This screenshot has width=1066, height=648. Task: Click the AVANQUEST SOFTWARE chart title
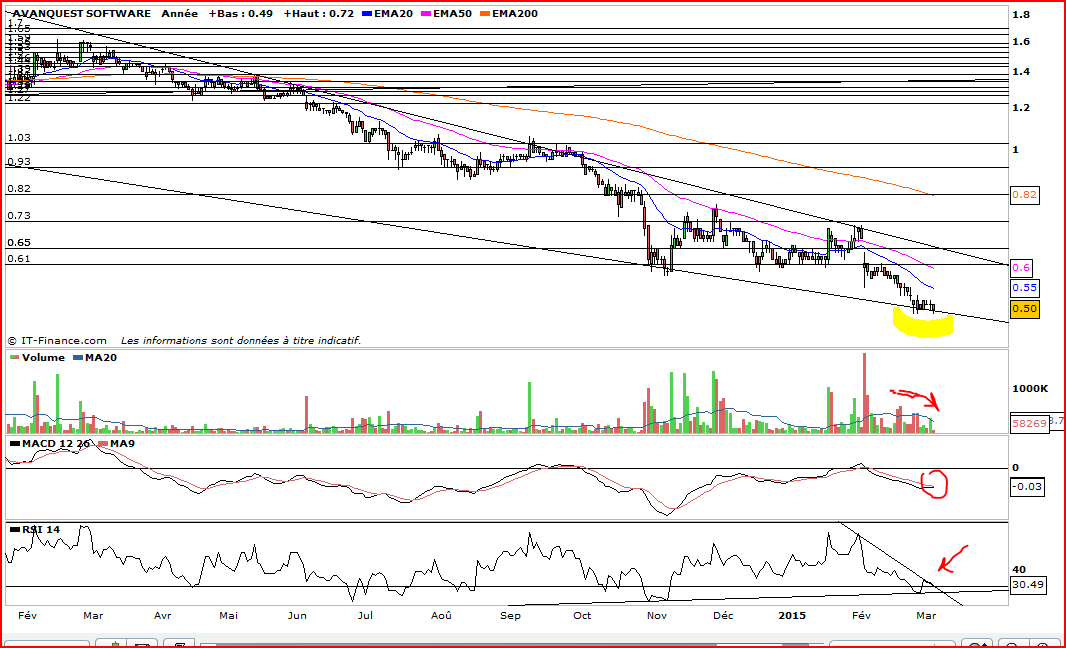tap(82, 14)
